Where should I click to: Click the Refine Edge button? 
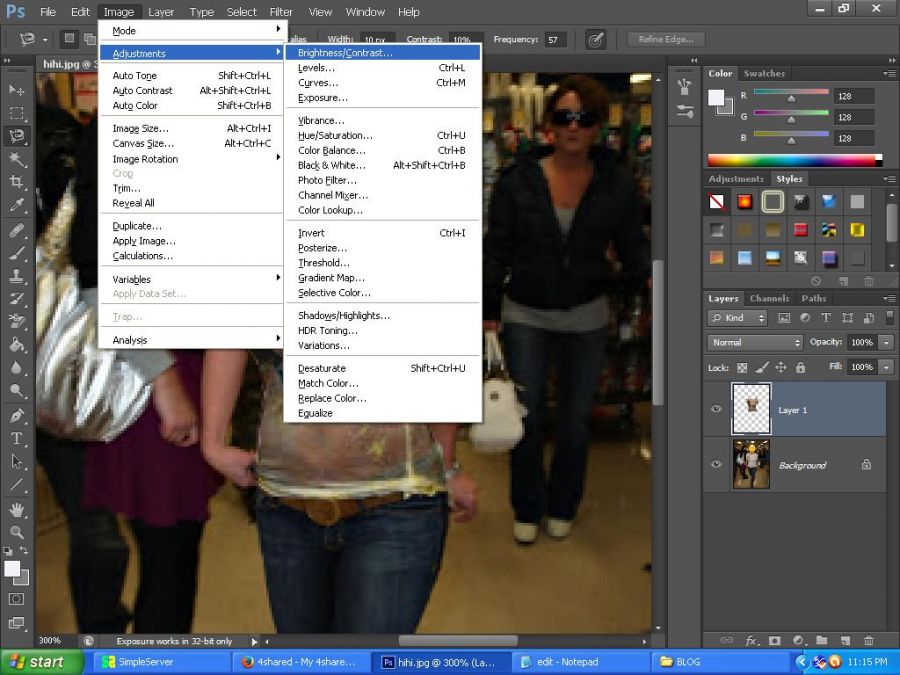click(666, 39)
